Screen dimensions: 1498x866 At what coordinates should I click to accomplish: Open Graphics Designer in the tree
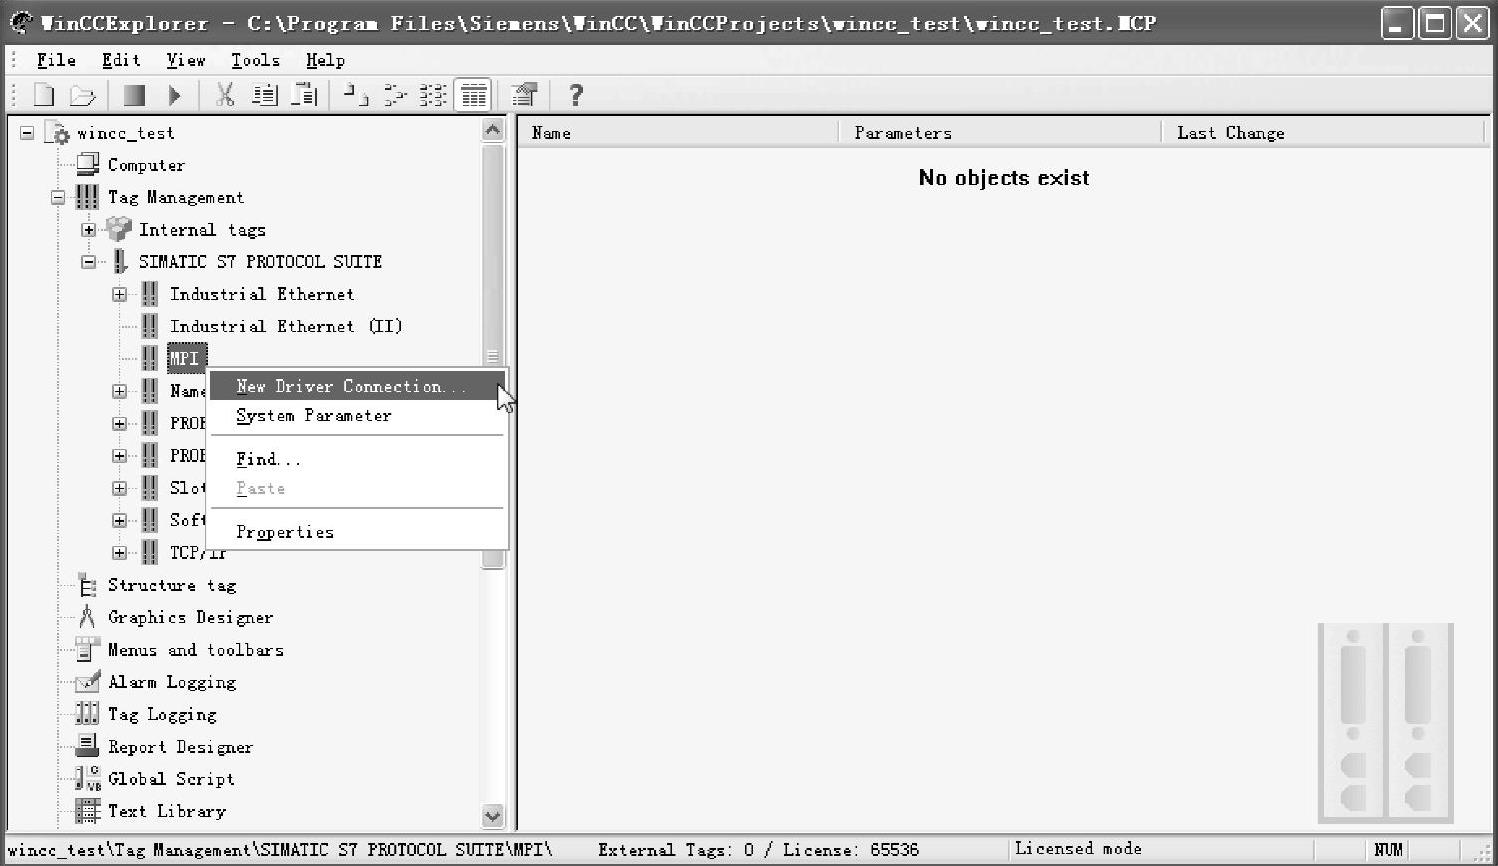[190, 618]
